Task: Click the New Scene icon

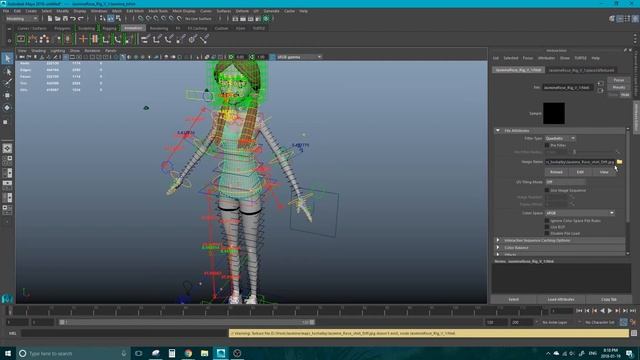Action: 50,18
